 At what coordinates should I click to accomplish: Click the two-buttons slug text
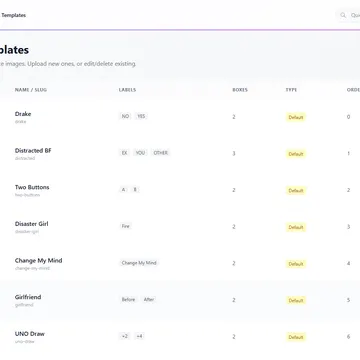click(27, 195)
